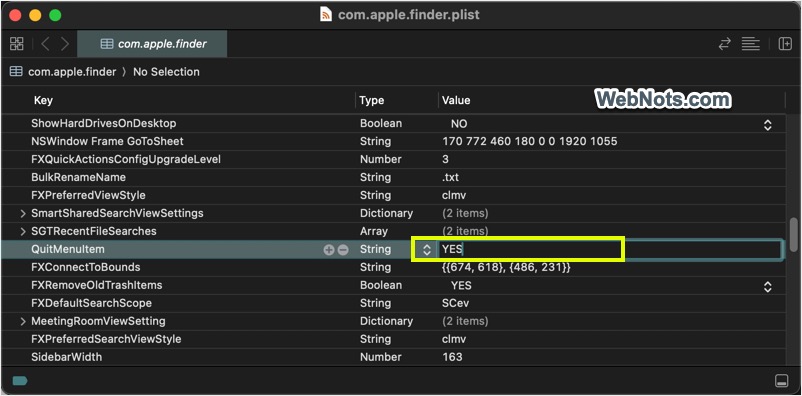Image resolution: width=802 pixels, height=396 pixels.
Task: Click the Array type of SGTRecentFileSearches
Action: pos(374,231)
